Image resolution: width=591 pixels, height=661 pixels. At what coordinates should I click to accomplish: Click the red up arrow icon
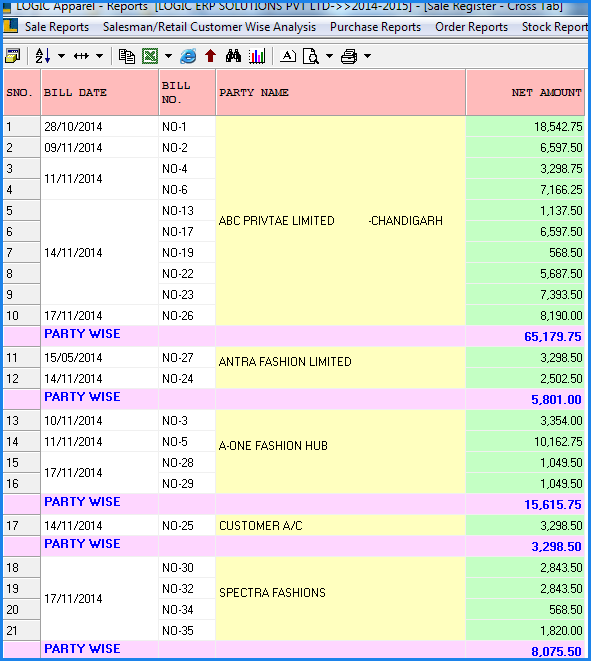point(210,56)
